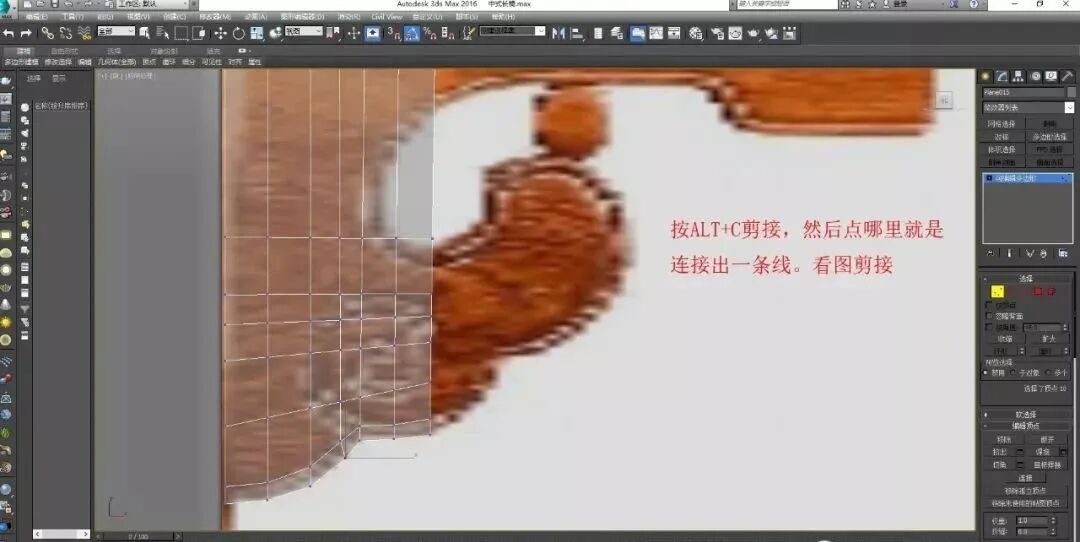Click the object color swatch beside name field

point(1071,92)
